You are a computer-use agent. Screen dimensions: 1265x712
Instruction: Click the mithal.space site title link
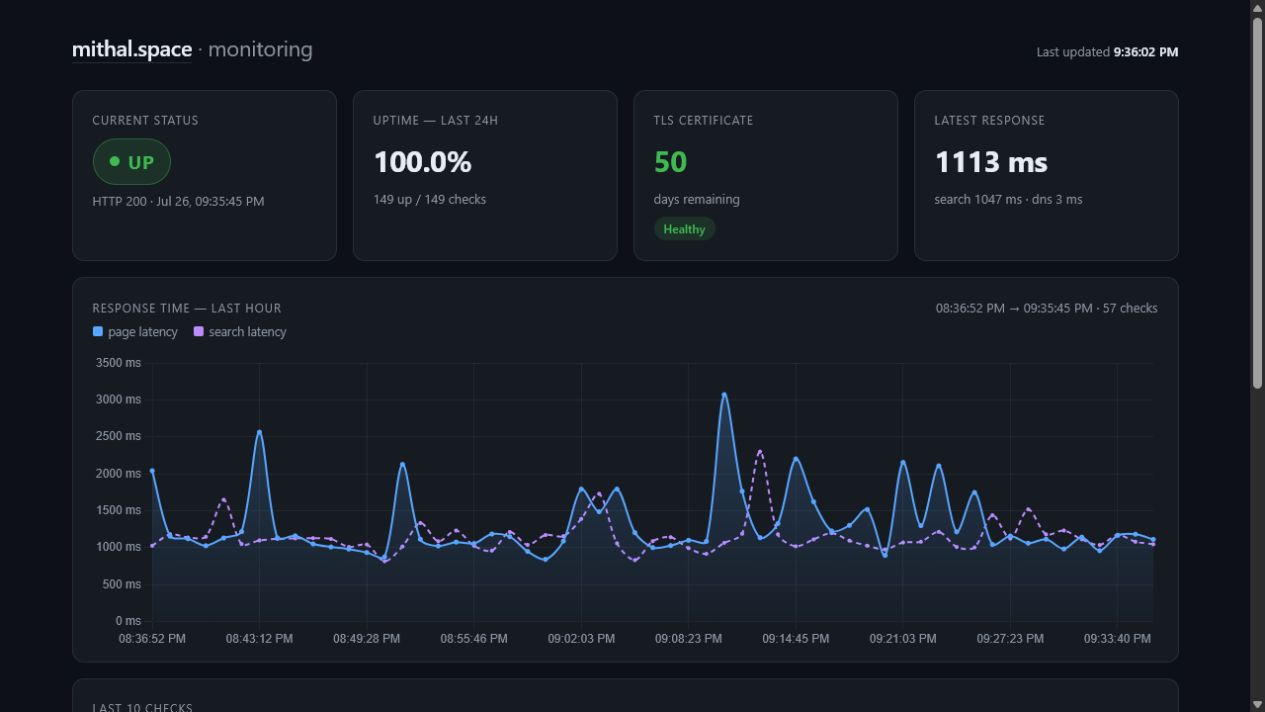click(132, 49)
